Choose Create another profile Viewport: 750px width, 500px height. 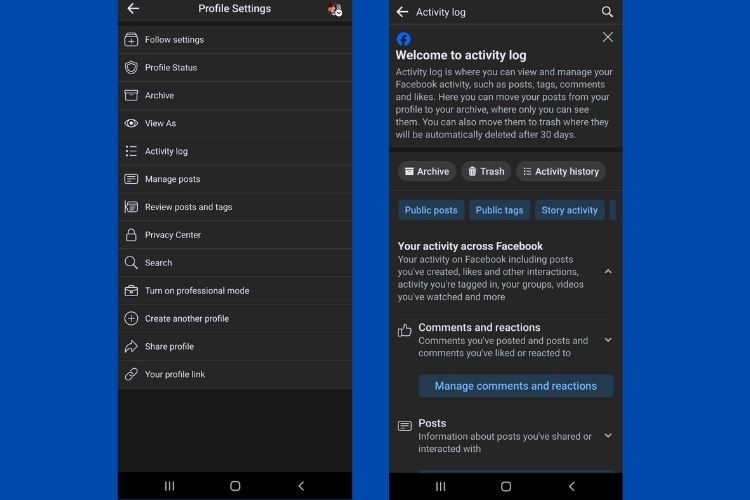pyautogui.click(x=235, y=318)
